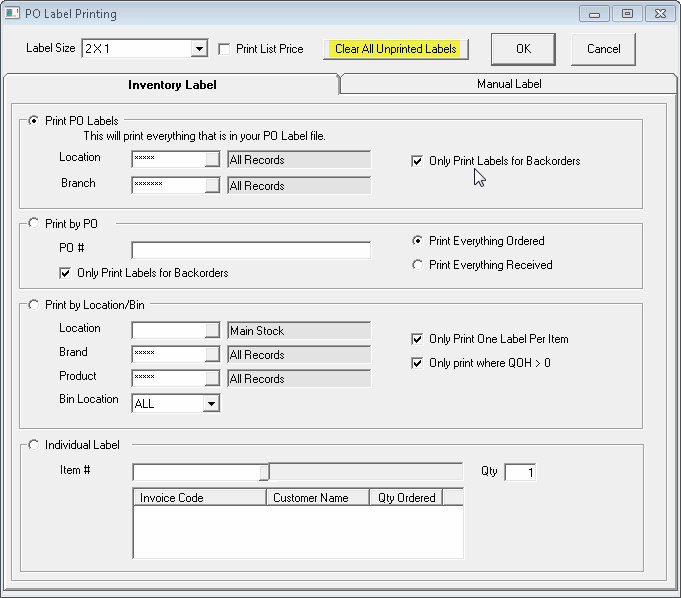
Task: Toggle Only Print One Label Per Item
Action: click(417, 339)
